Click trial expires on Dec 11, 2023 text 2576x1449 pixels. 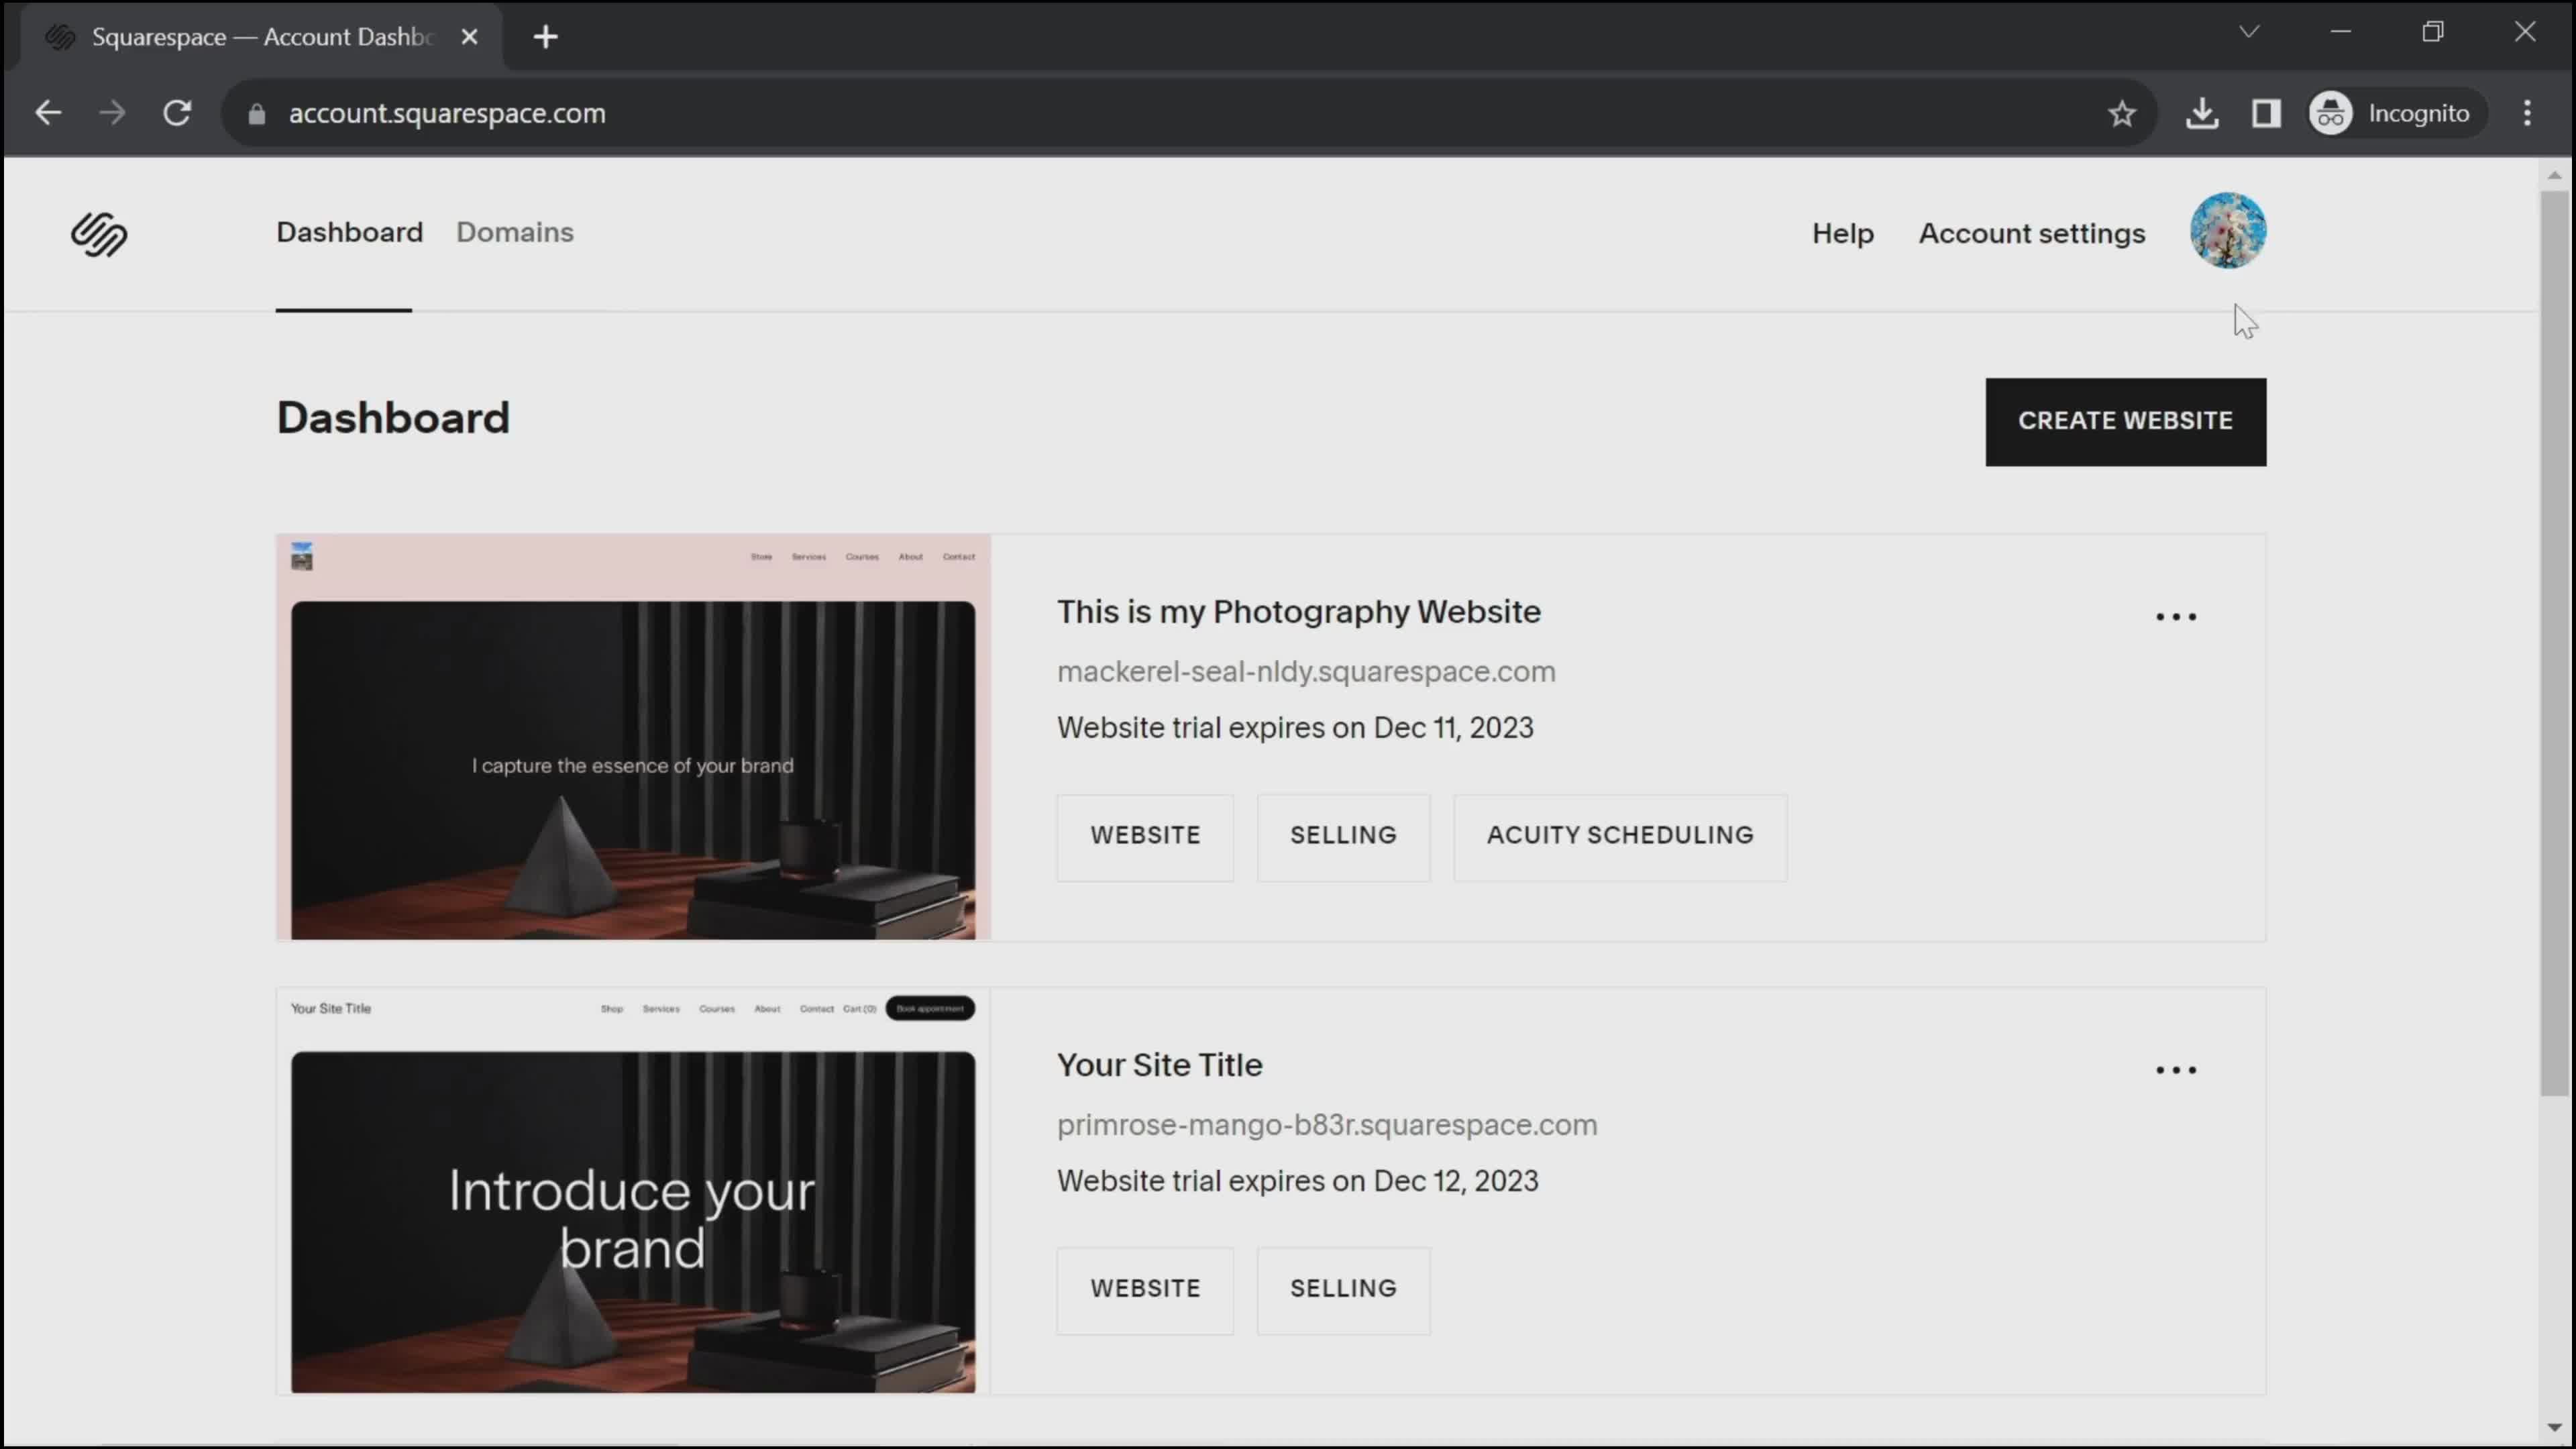(x=1294, y=728)
